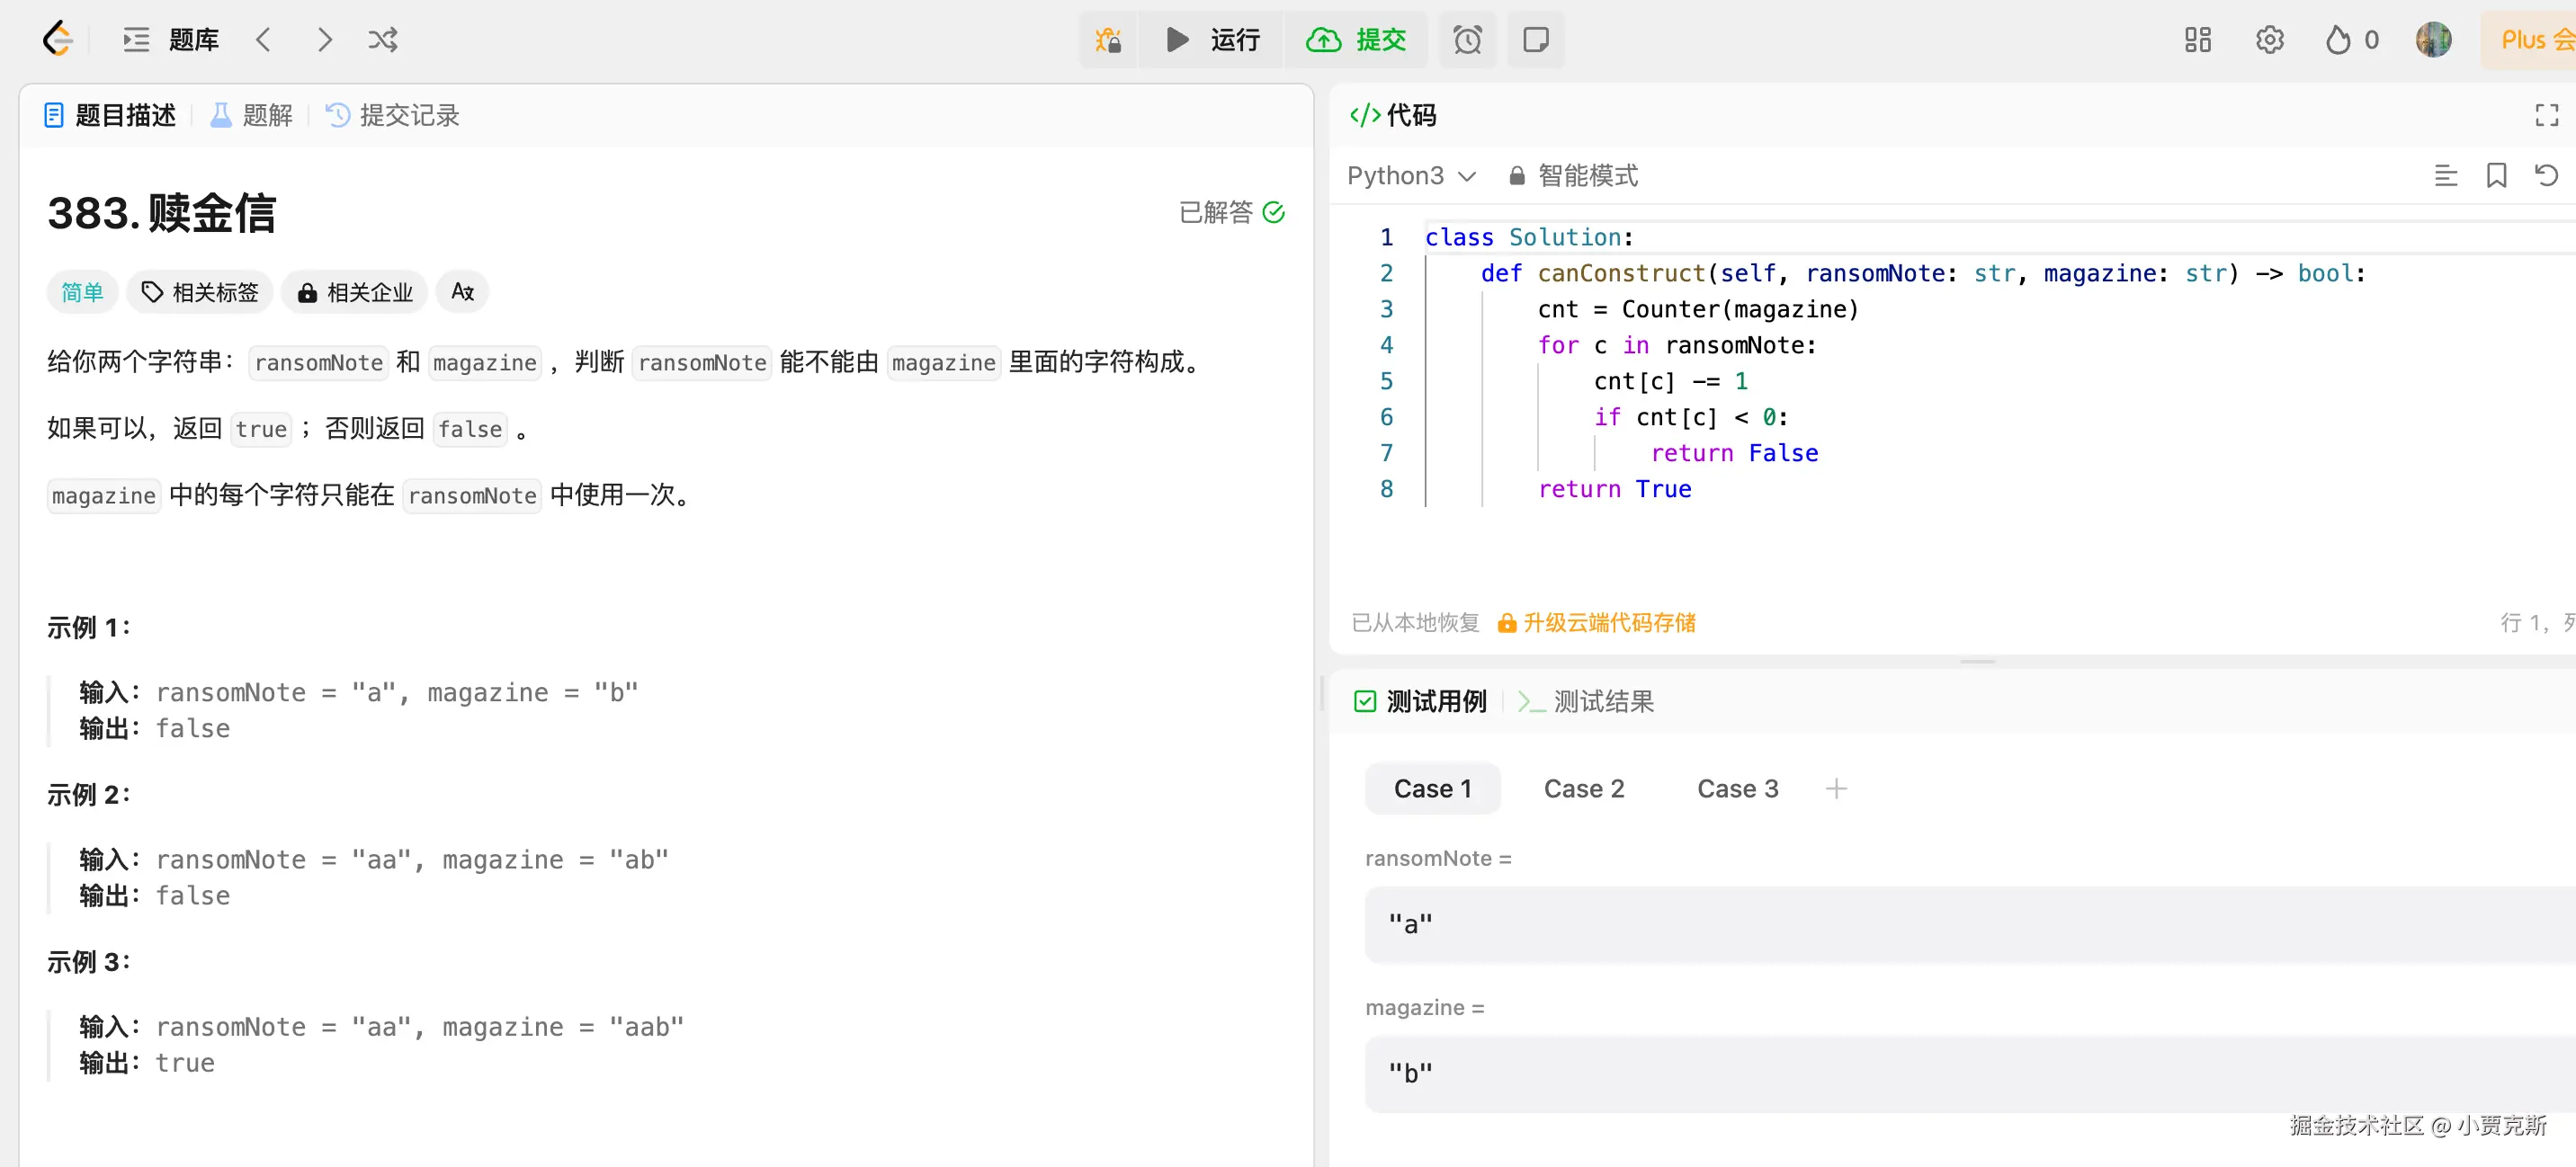Click the format code lines icon

tap(2445, 176)
